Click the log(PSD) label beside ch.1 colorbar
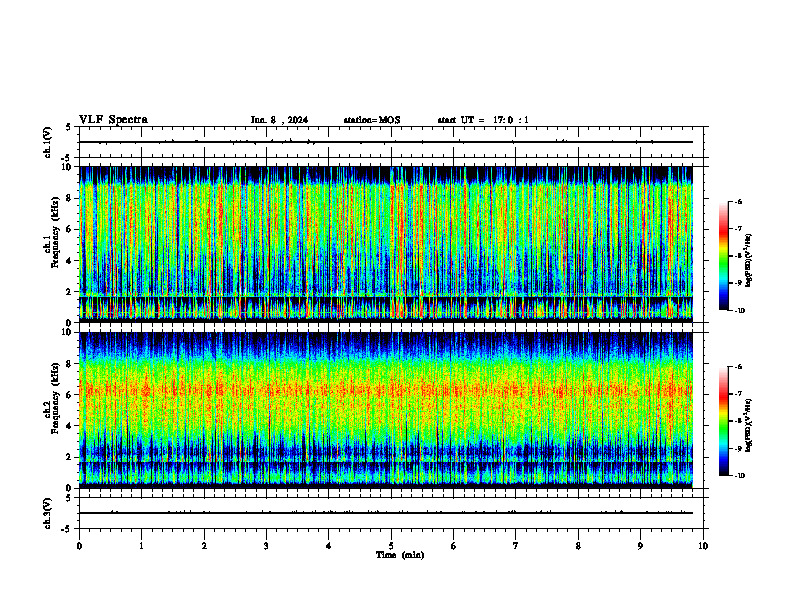 click(x=748, y=260)
